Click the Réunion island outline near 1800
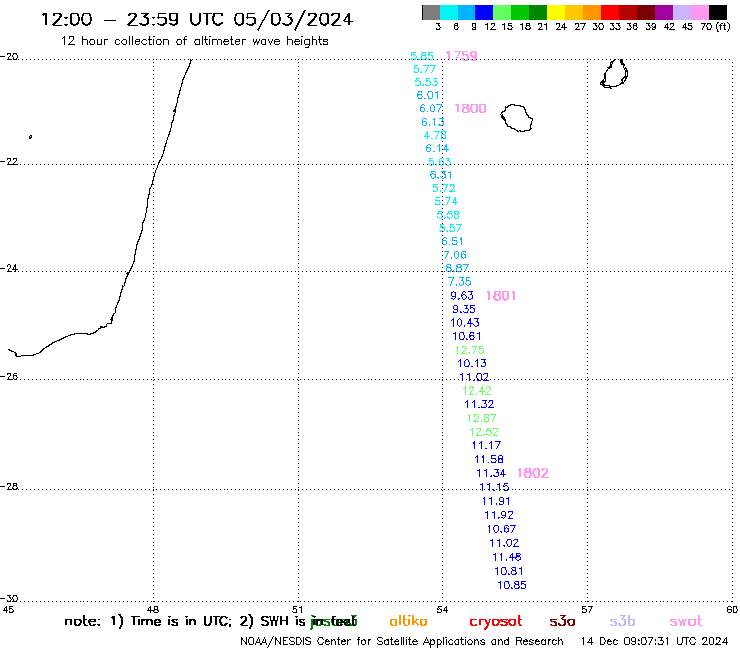Viewport: 740px width, 650px height. pos(517,118)
